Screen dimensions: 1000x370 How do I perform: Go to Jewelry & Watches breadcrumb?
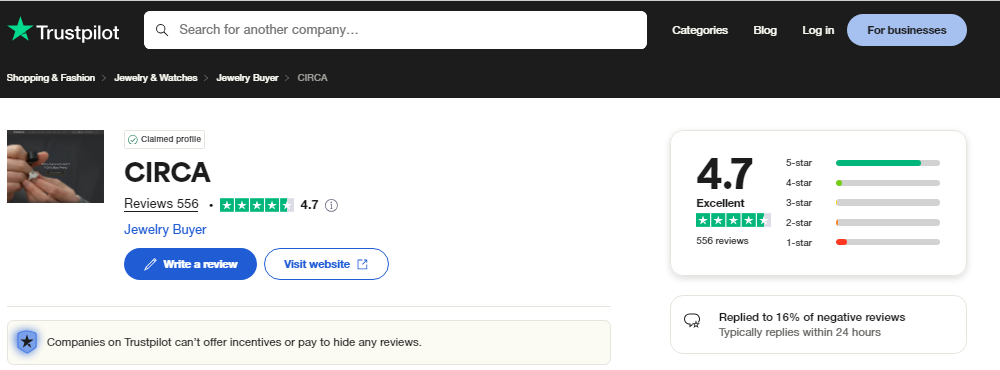[156, 78]
